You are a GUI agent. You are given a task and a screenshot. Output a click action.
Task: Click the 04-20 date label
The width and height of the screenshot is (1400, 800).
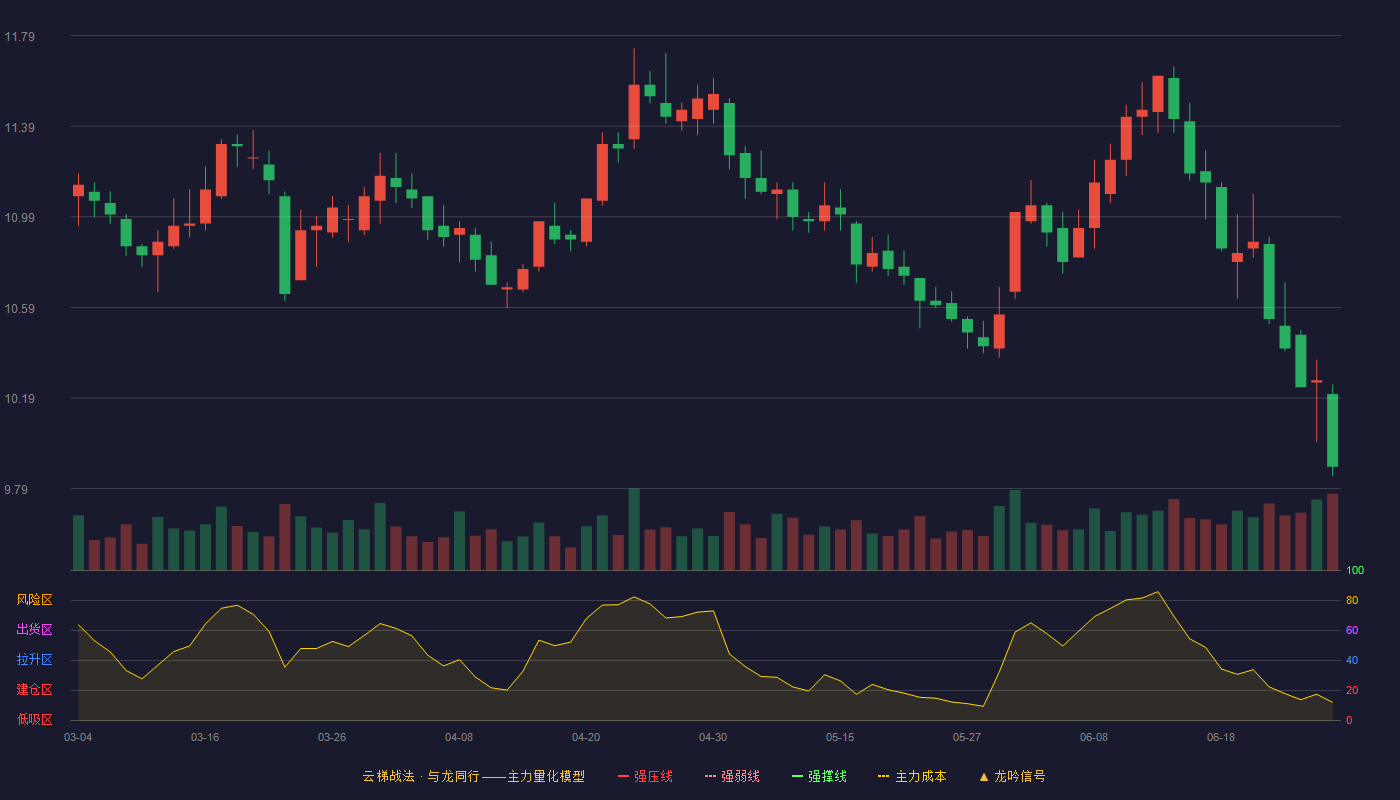click(586, 737)
